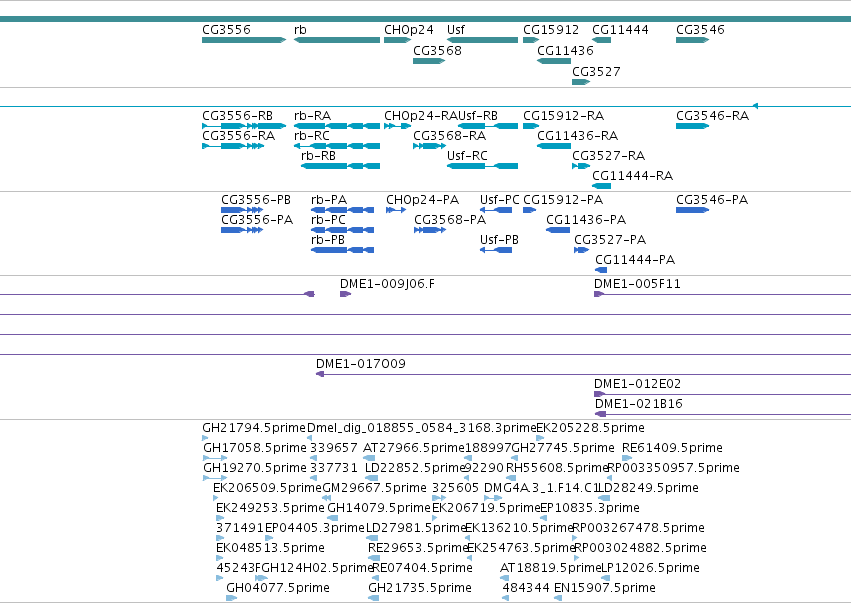Click protein Usf-PC
This screenshot has height=603, width=851.
496,210
